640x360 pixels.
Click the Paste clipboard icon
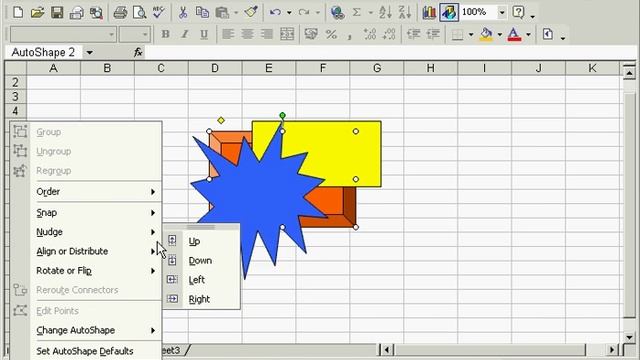[222, 12]
